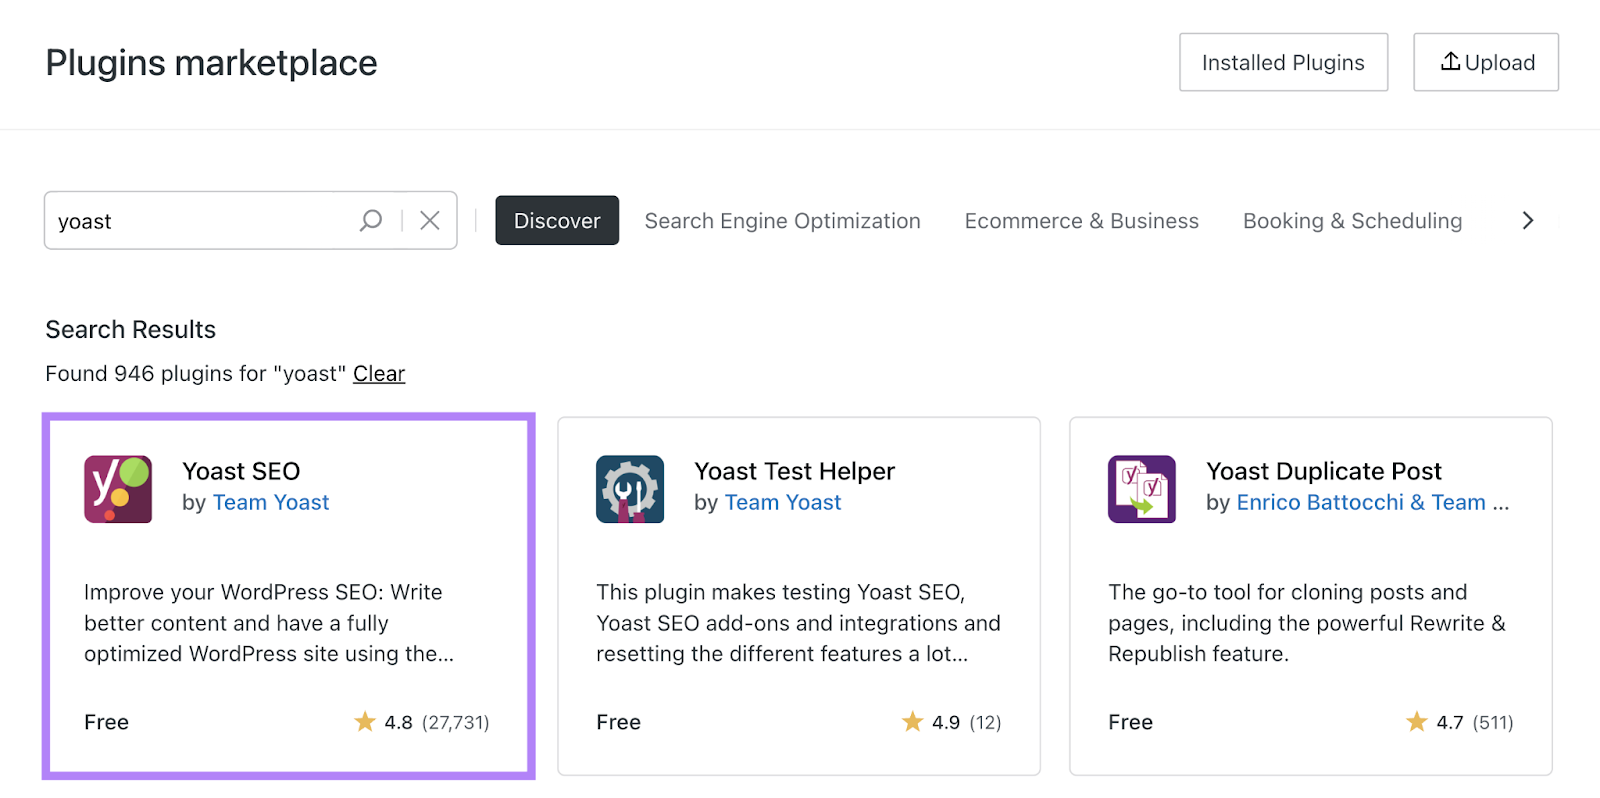
Task: Open Enrico Battocchi & Team author link
Action: (1360, 503)
